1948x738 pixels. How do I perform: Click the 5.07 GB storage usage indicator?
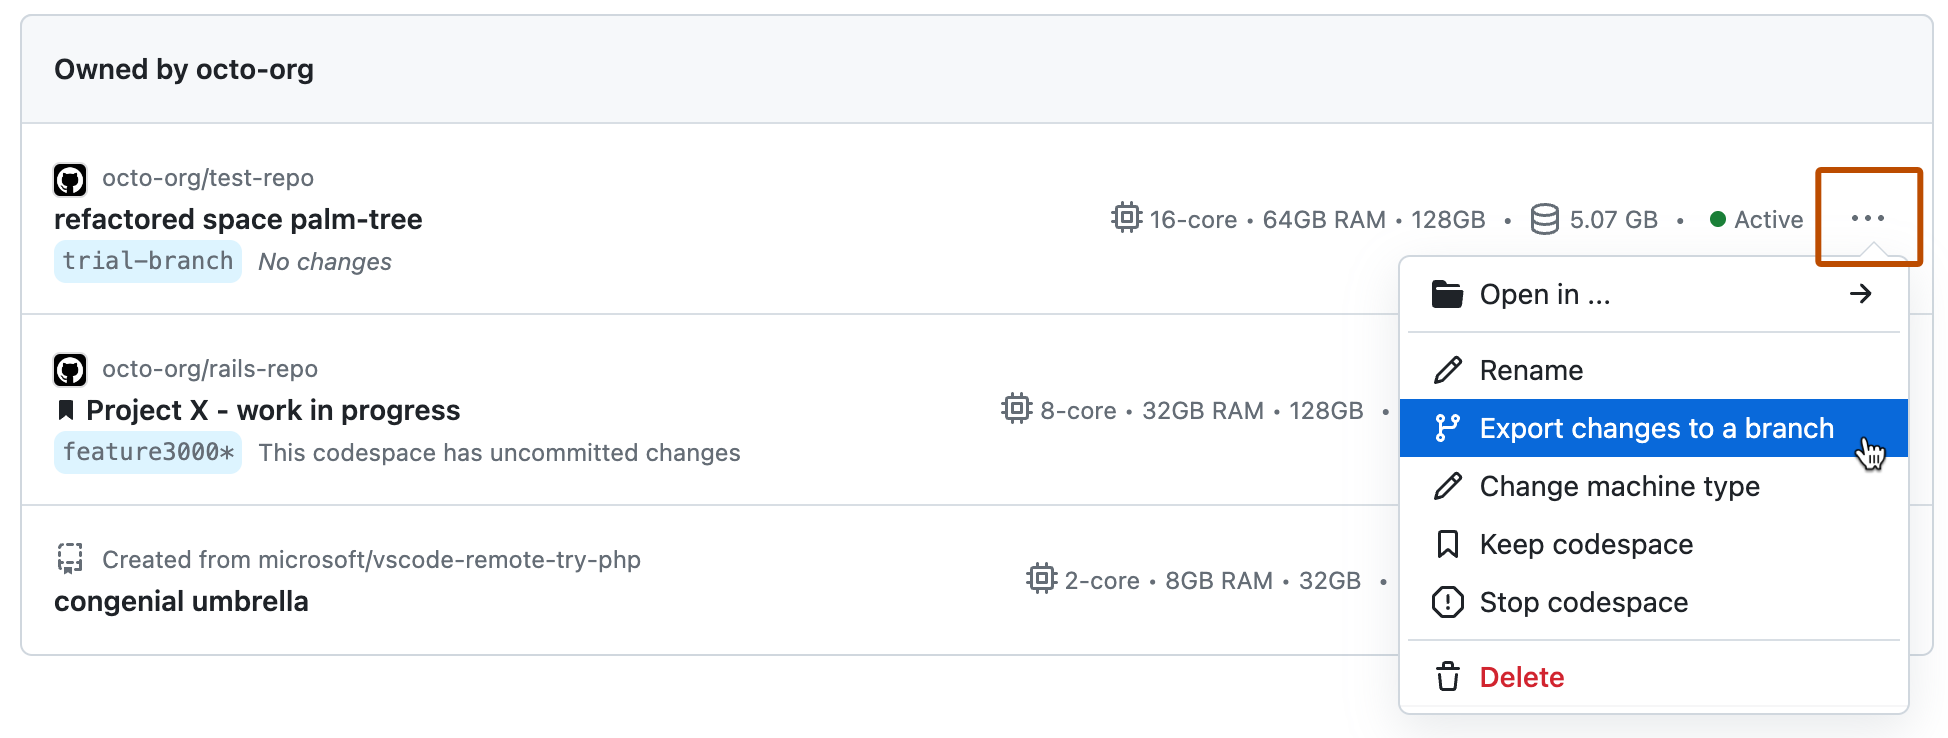click(1613, 219)
